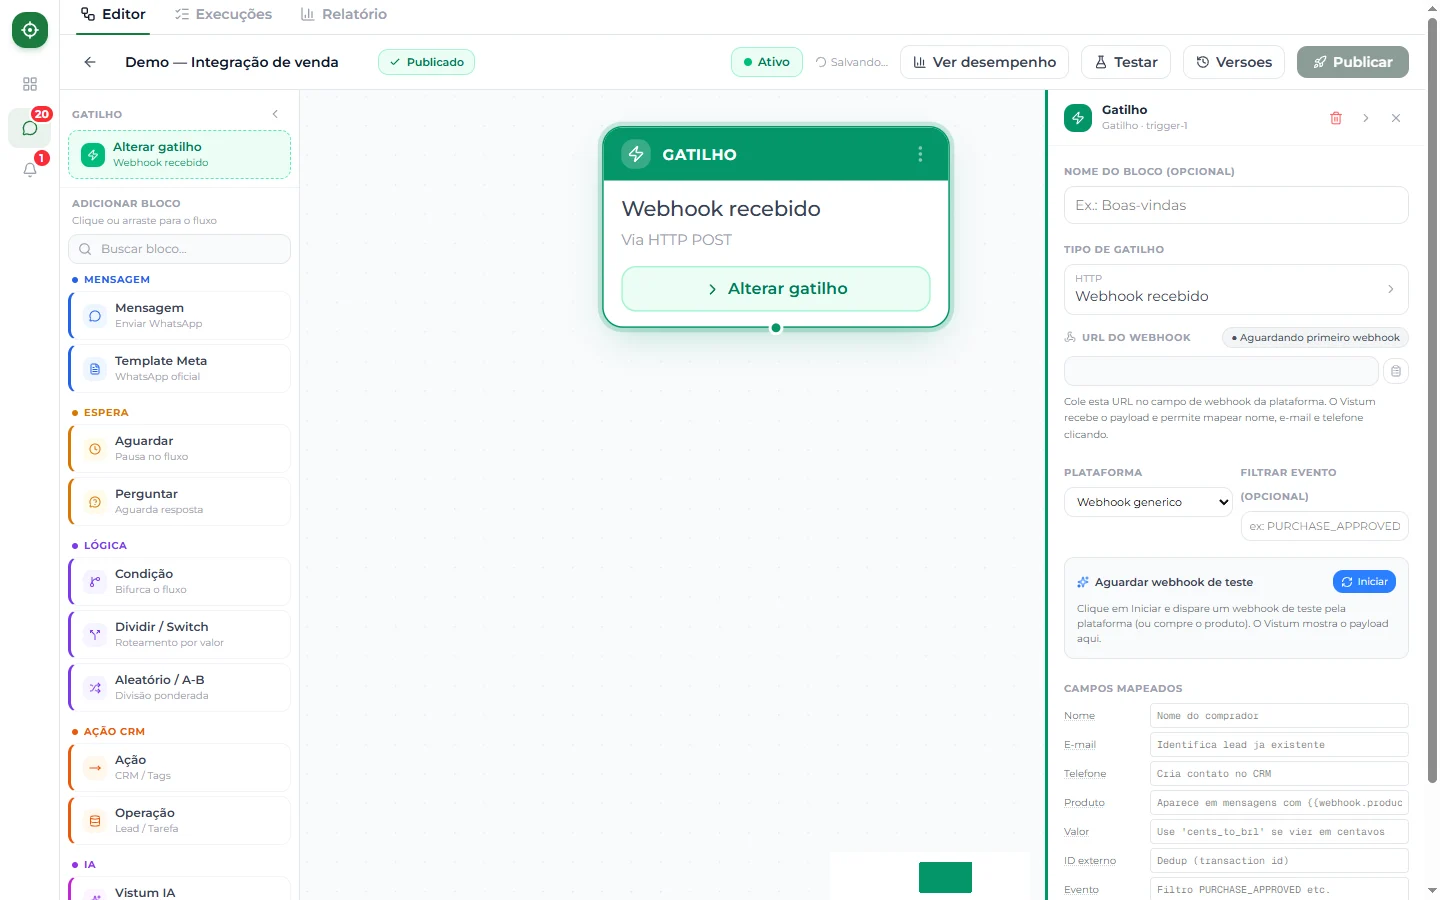Click the Telefone mapped field input
The height and width of the screenshot is (900, 1440).
click(1279, 774)
